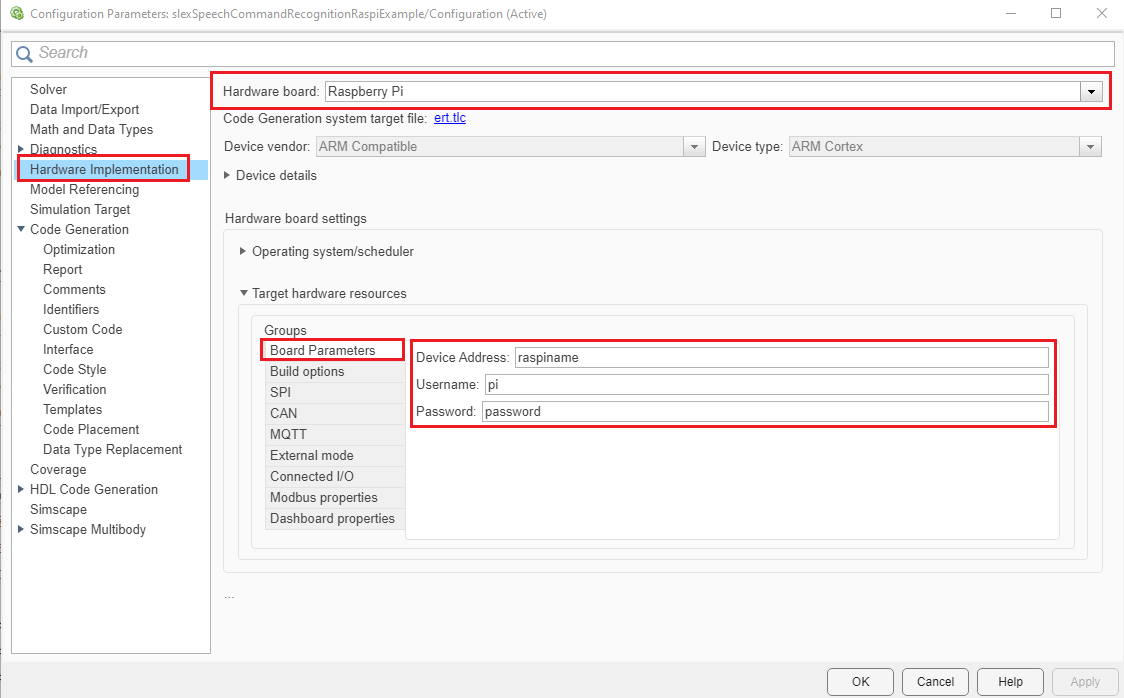Click inside the Search box
This screenshot has height=698, width=1124.
tap(570, 53)
